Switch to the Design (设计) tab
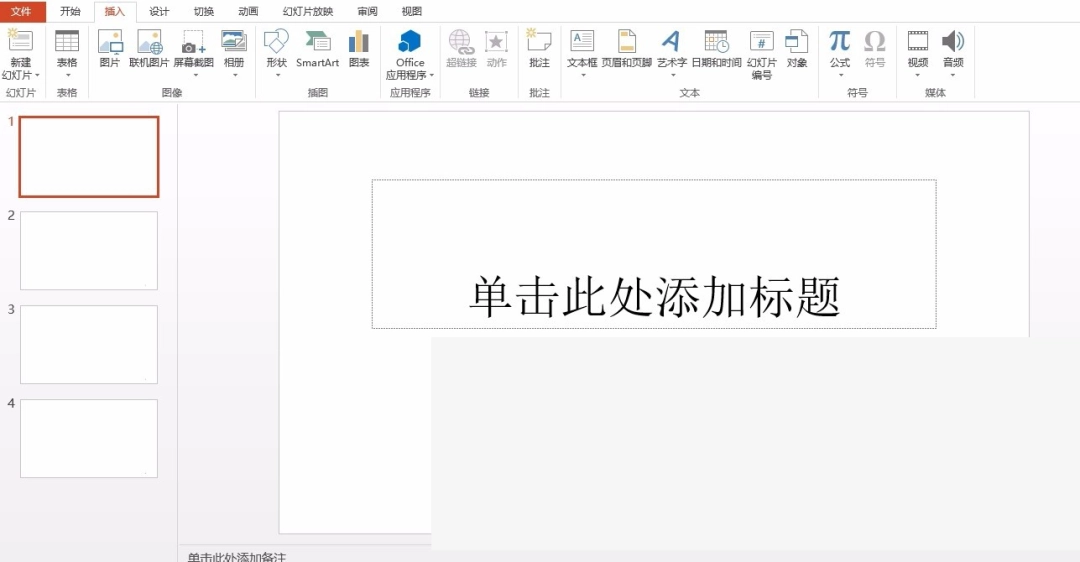 (x=159, y=11)
